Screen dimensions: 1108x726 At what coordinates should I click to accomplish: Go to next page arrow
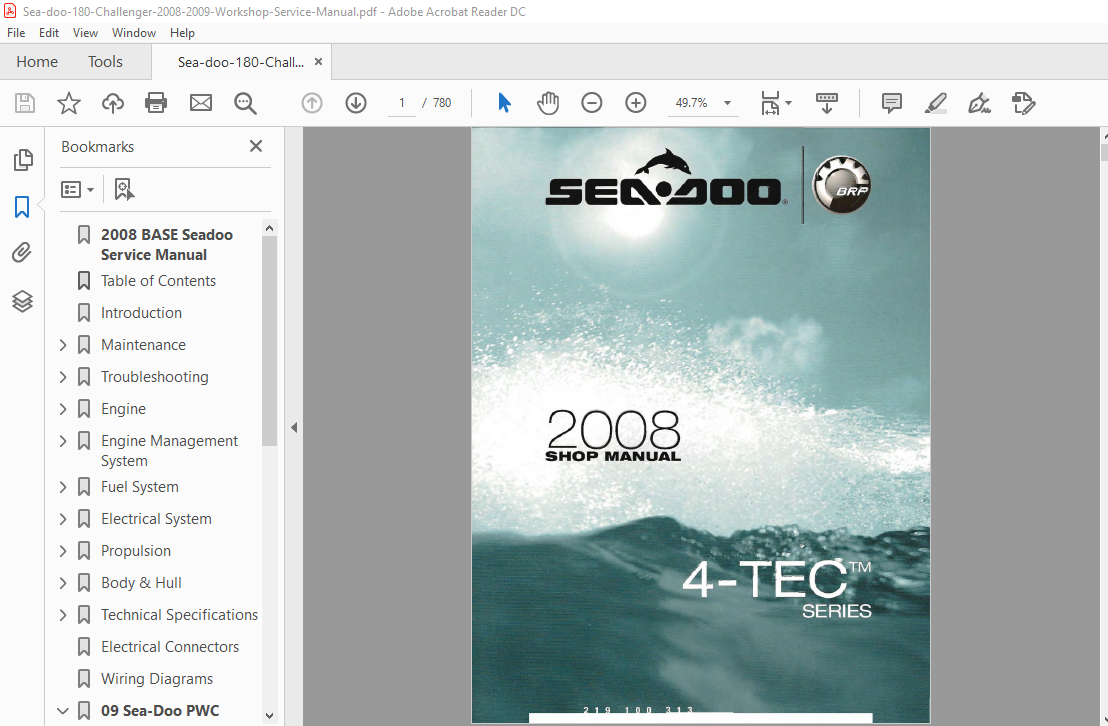pyautogui.click(x=356, y=103)
